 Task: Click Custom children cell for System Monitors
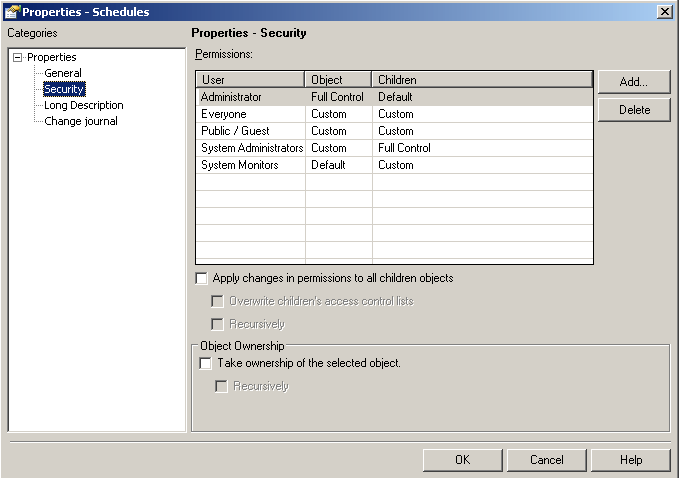tap(483, 165)
